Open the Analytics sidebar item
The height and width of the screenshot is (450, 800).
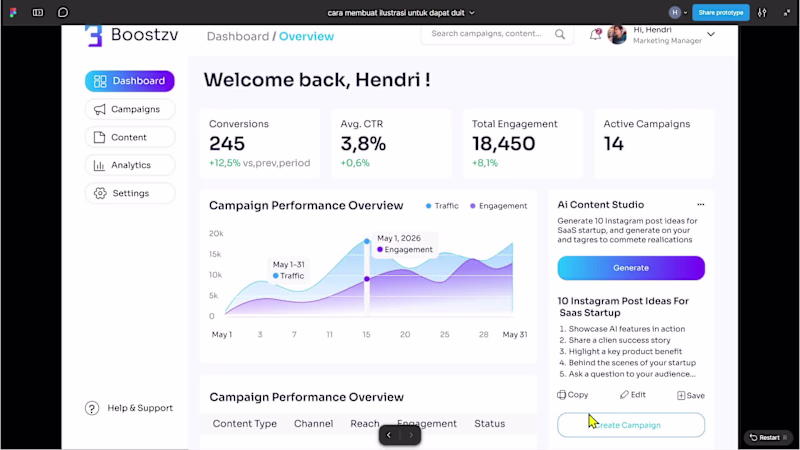pos(130,165)
